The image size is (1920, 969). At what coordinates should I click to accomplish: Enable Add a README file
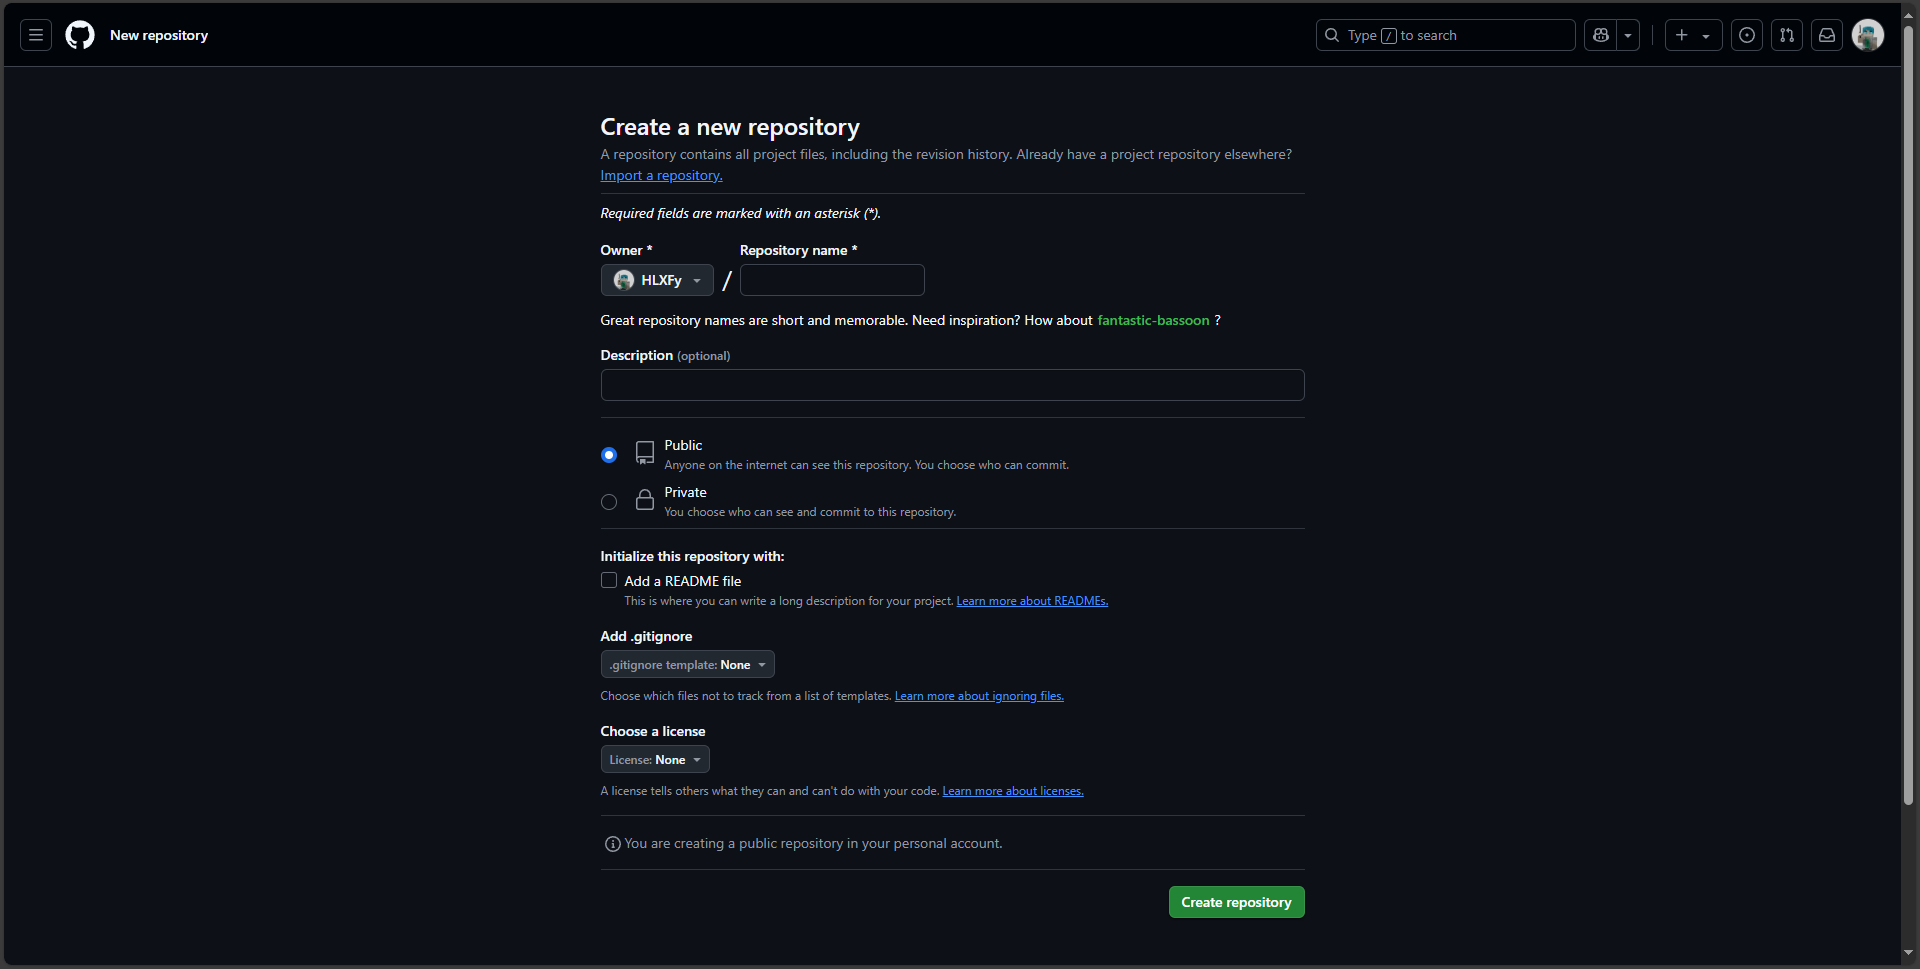608,580
